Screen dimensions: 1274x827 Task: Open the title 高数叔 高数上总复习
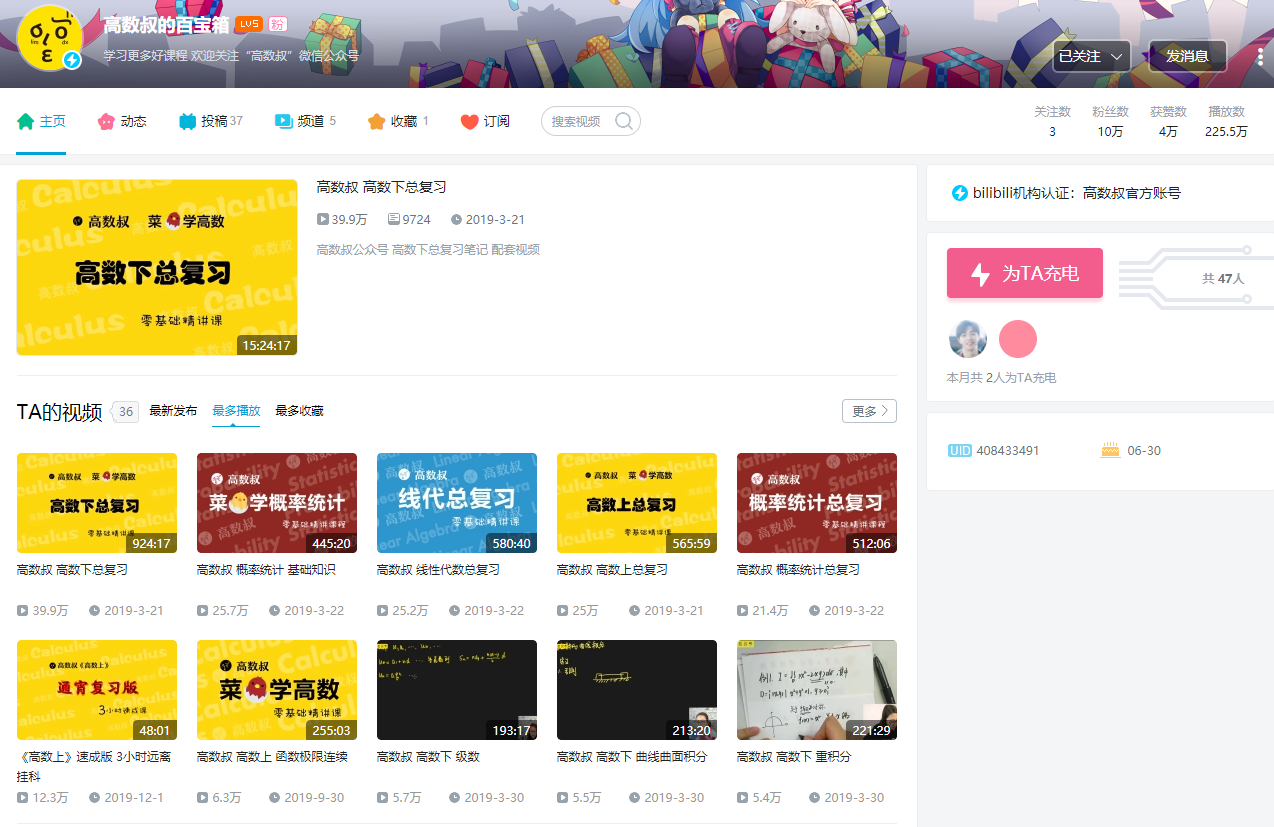pyautogui.click(x=612, y=570)
